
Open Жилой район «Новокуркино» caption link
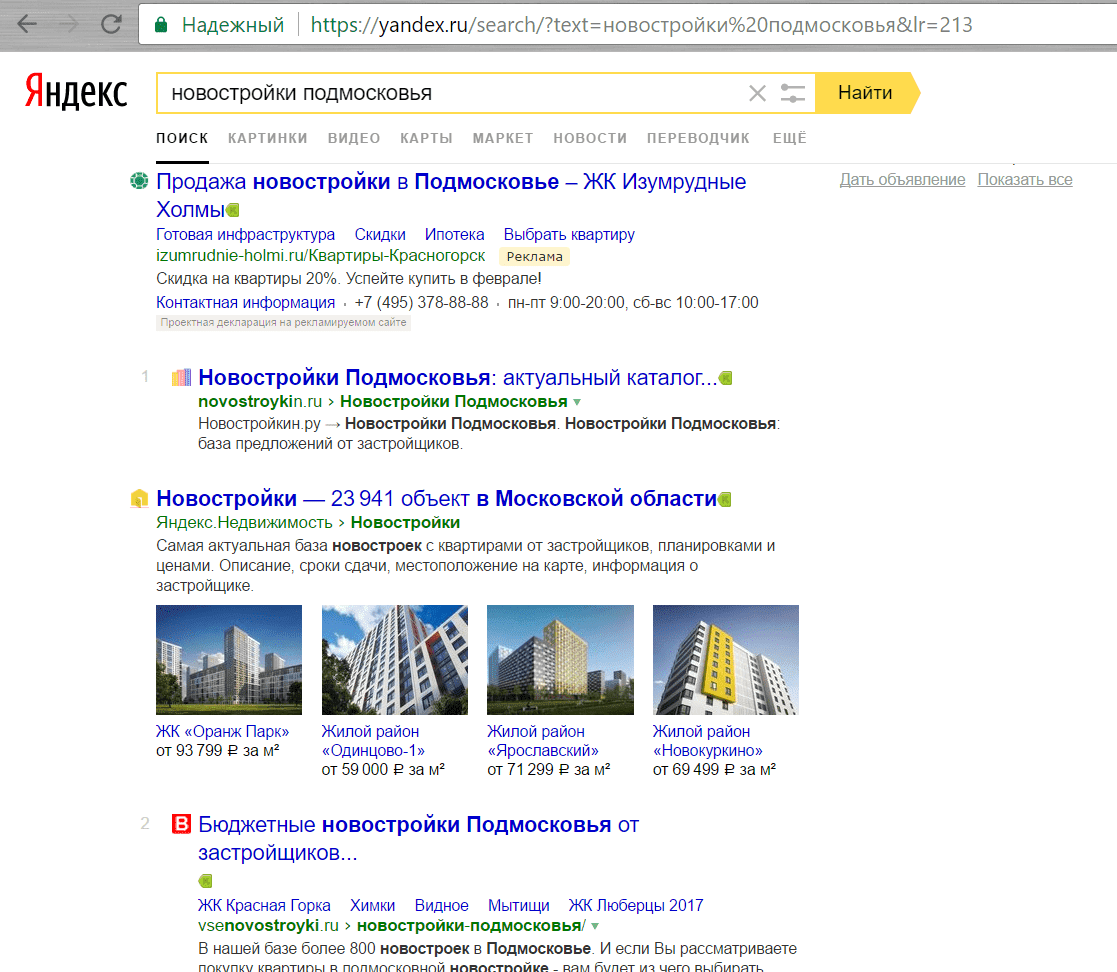707,741
